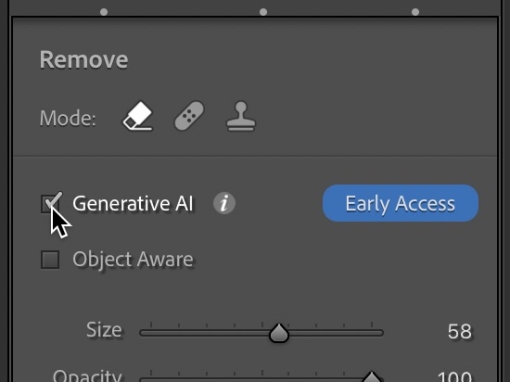Click the Opacity slider label

pos(87,376)
